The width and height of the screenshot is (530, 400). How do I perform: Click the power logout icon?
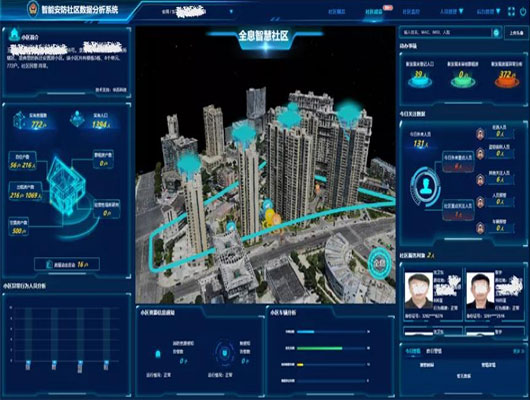pos(524,12)
